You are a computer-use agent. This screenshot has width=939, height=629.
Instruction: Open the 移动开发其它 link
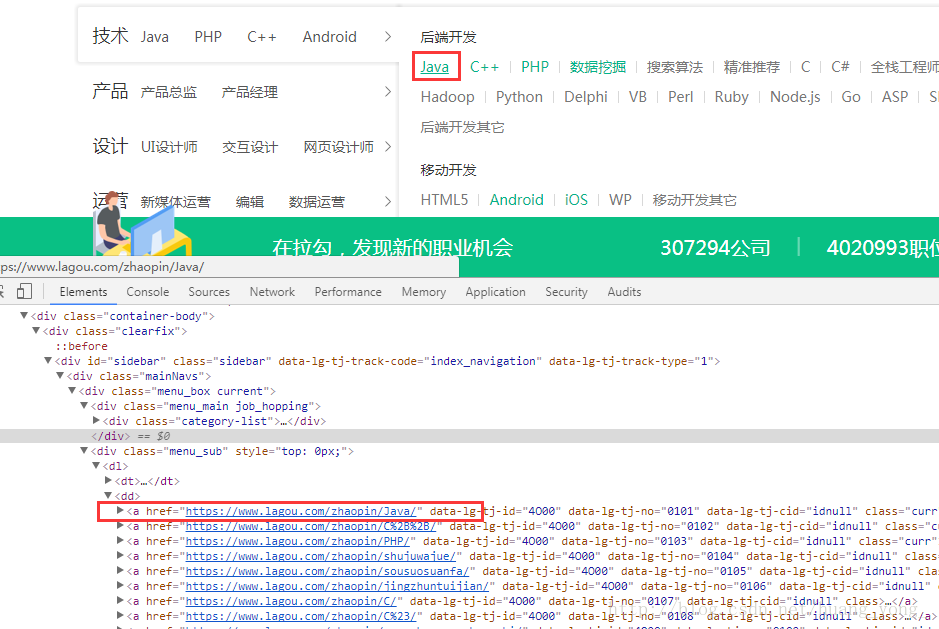tap(695, 199)
